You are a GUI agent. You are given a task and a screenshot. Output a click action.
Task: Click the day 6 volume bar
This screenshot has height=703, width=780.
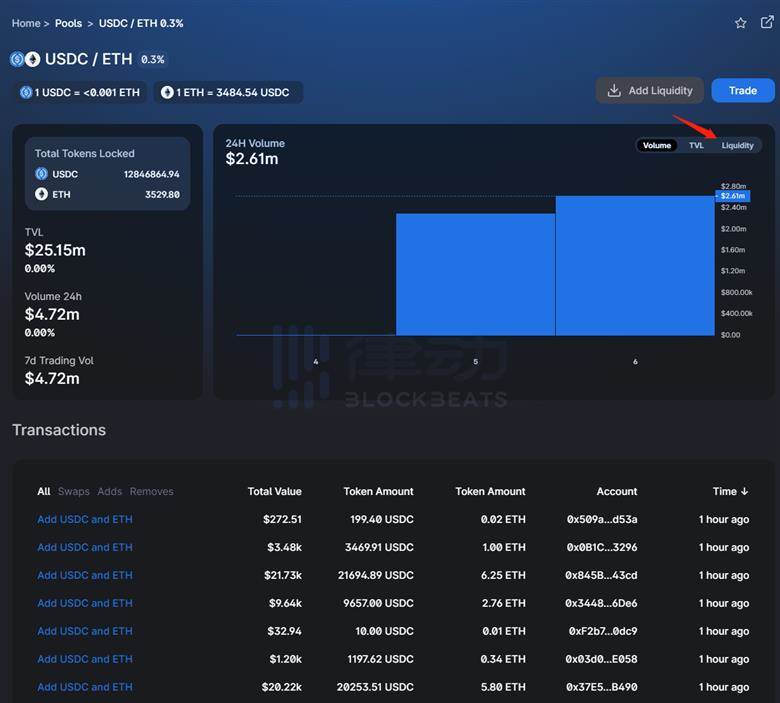point(635,266)
